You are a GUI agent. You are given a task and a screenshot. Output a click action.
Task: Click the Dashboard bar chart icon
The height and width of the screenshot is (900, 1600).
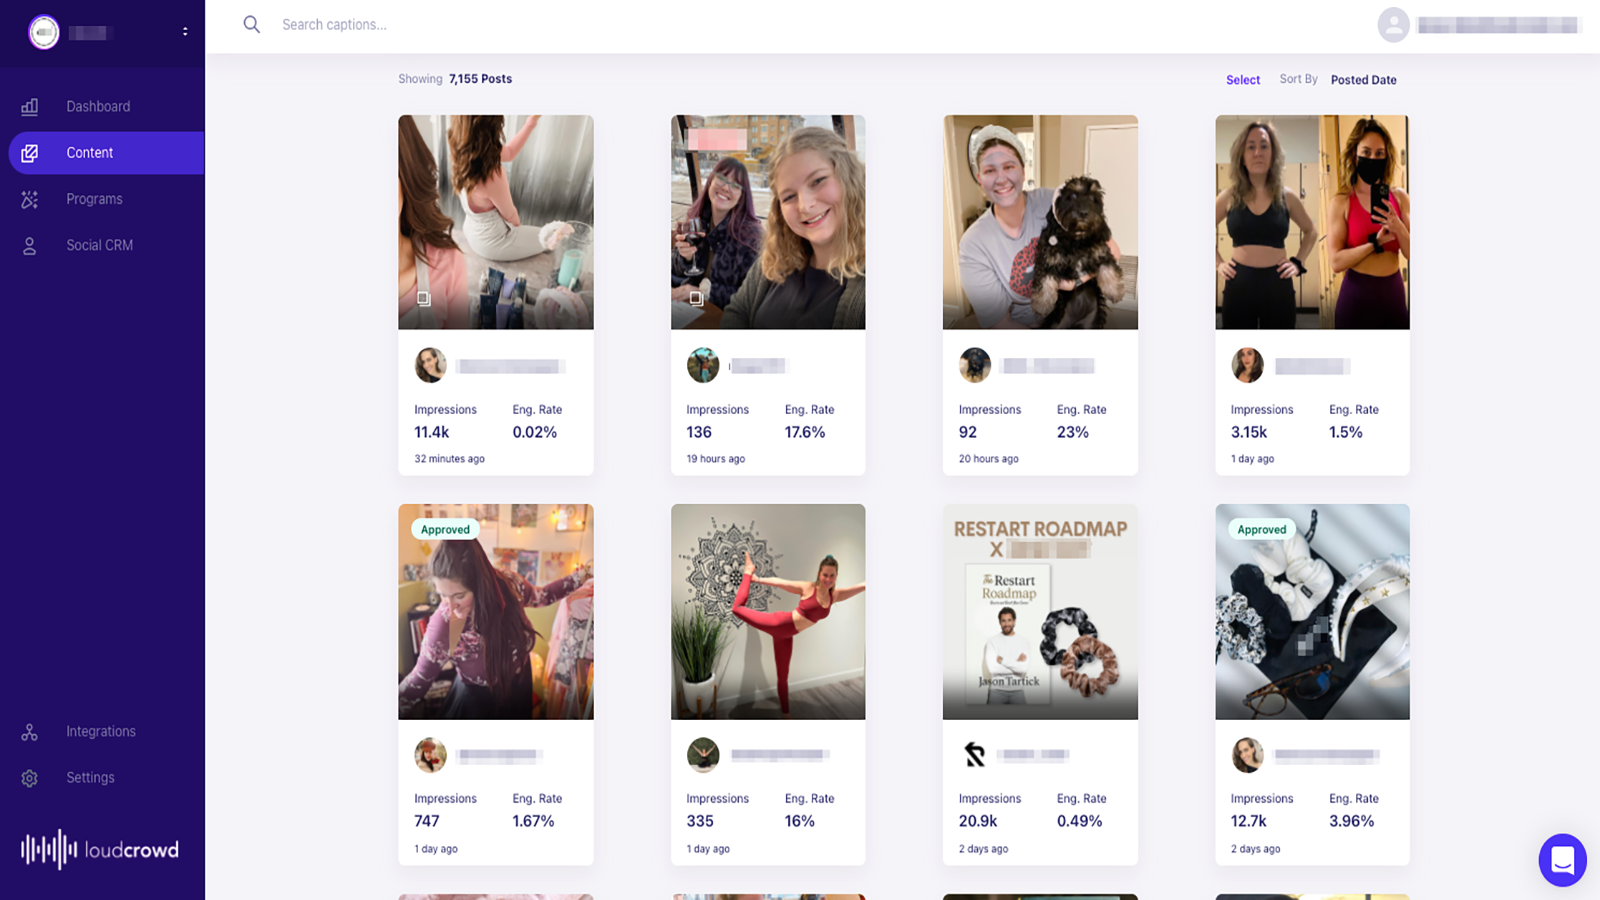30,106
